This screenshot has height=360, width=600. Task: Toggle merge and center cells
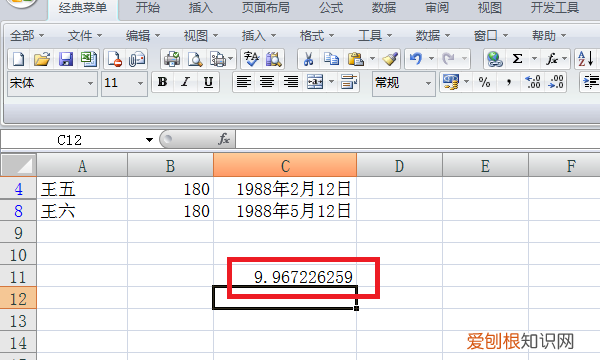315,82
